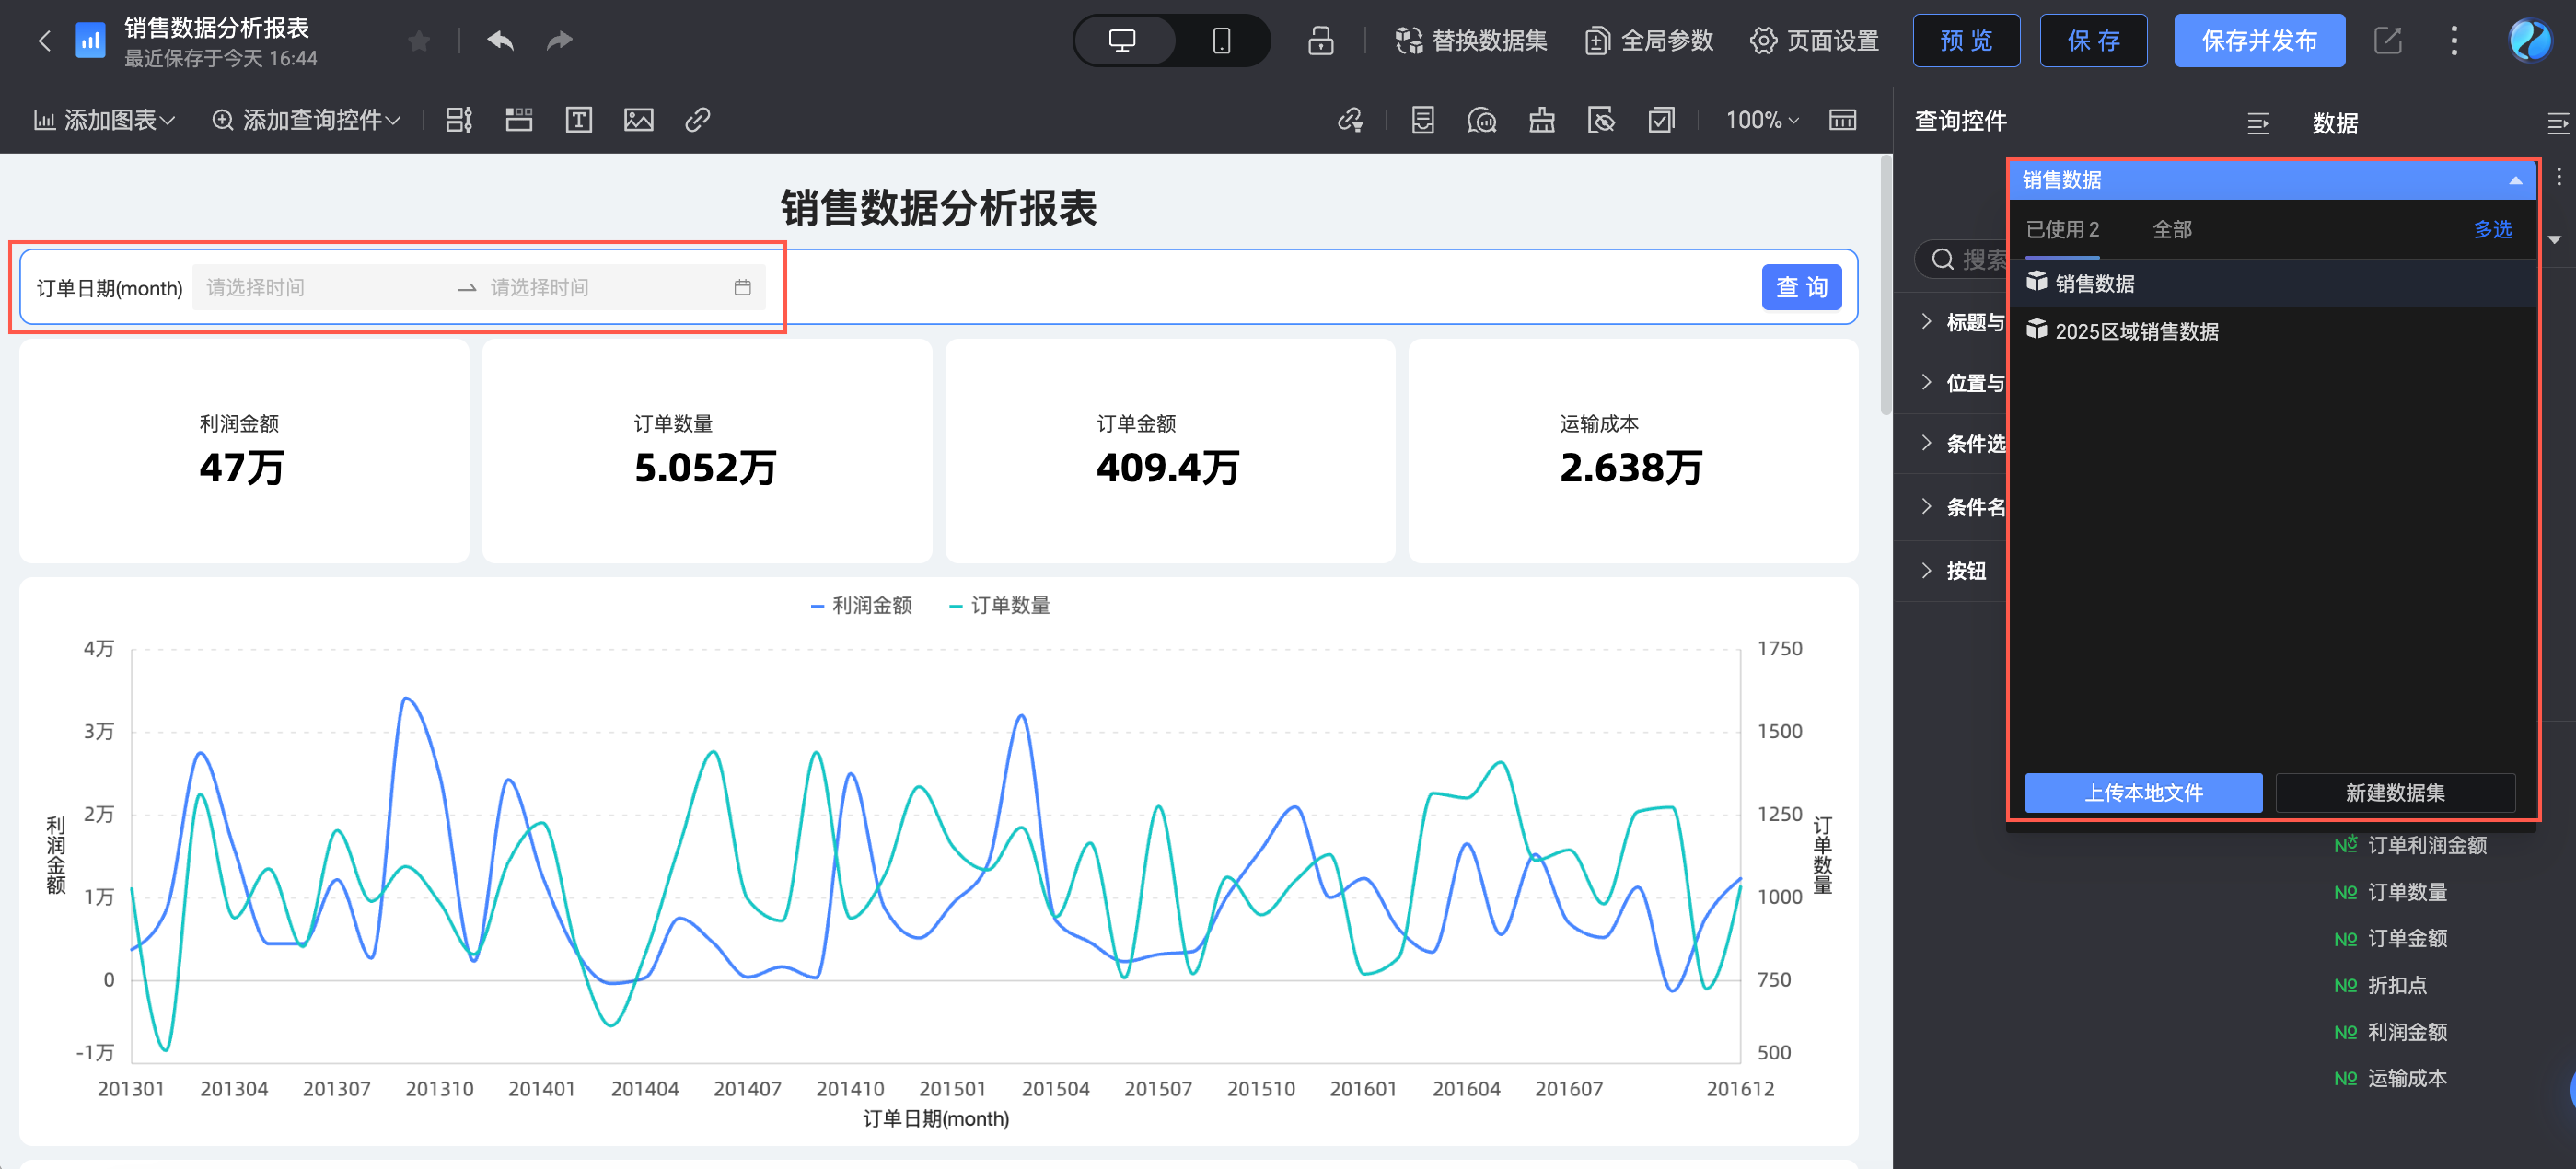Click the undo arrow icon
Image resolution: width=2576 pixels, height=1169 pixels.
pos(500,40)
